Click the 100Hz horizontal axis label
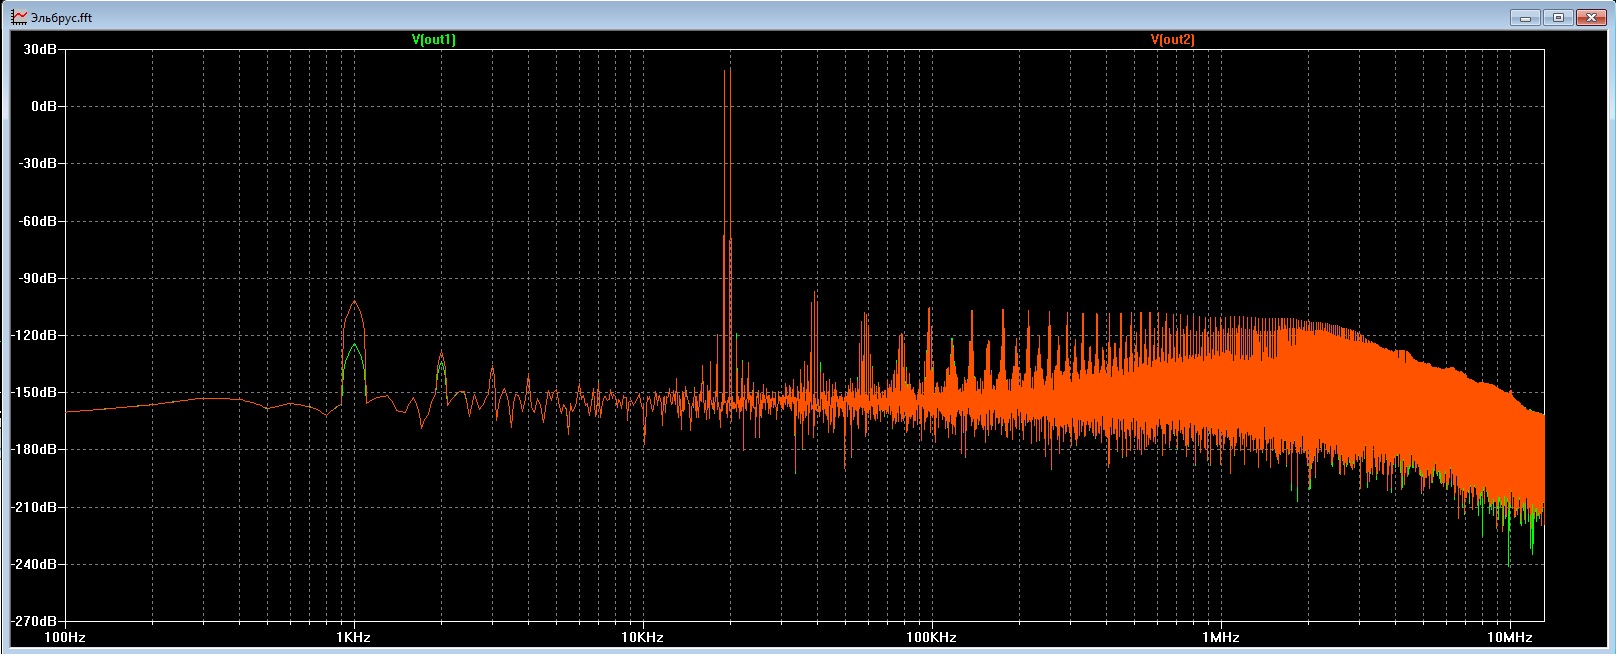 click(64, 637)
